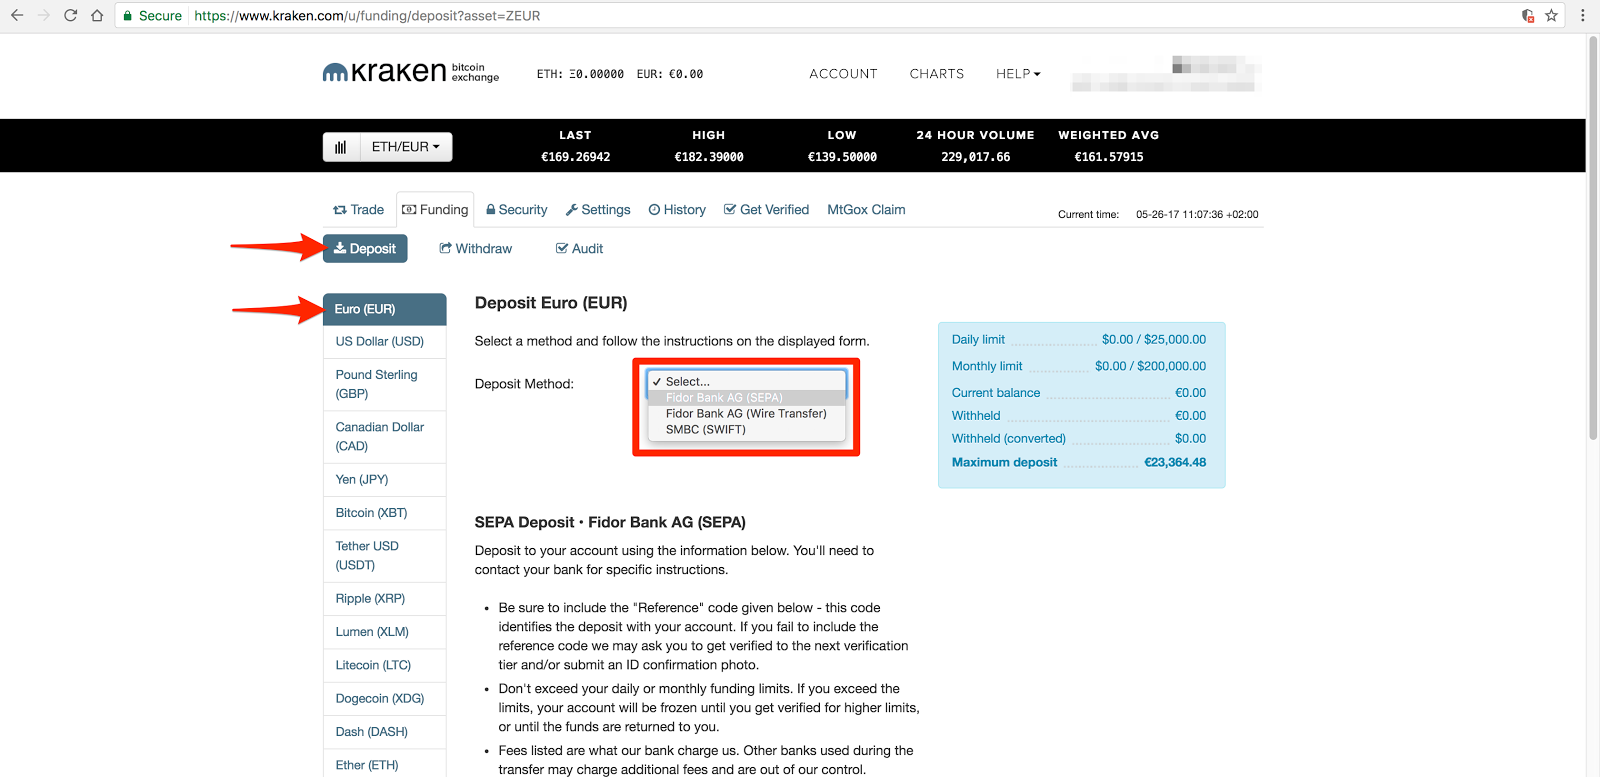
Task: Click the LOW price €139.50000
Action: point(842,157)
